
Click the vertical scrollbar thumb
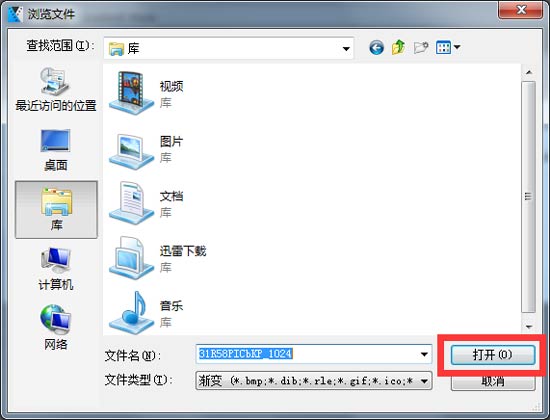(x=528, y=196)
